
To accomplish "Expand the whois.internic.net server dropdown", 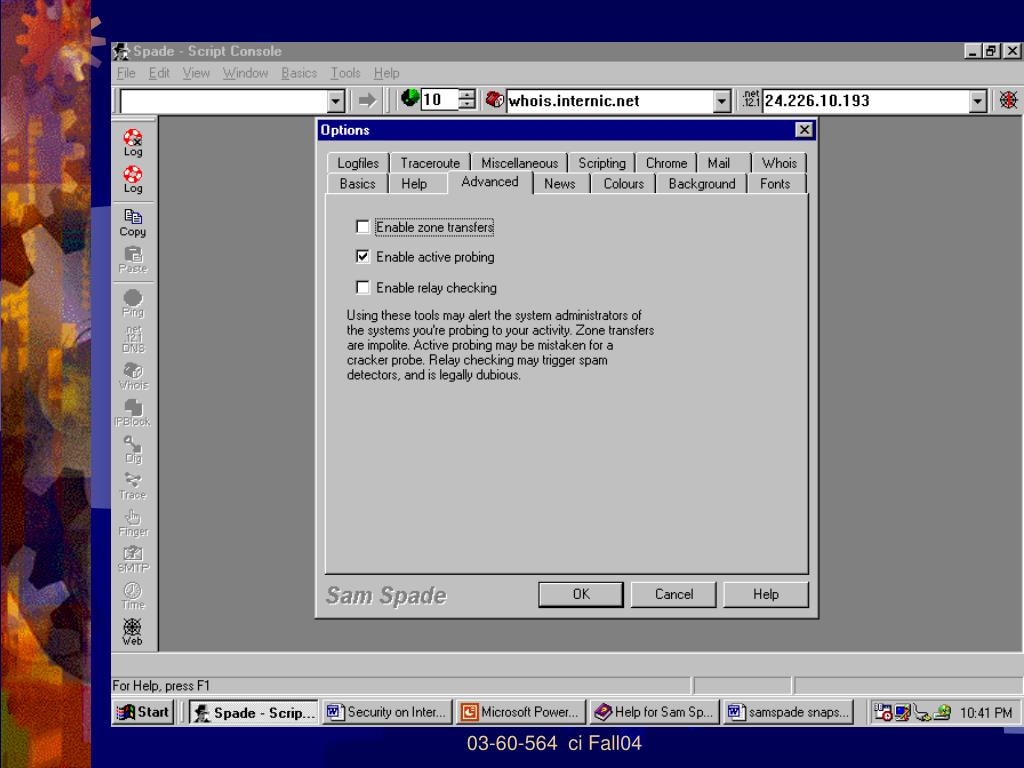I will pyautogui.click(x=722, y=100).
